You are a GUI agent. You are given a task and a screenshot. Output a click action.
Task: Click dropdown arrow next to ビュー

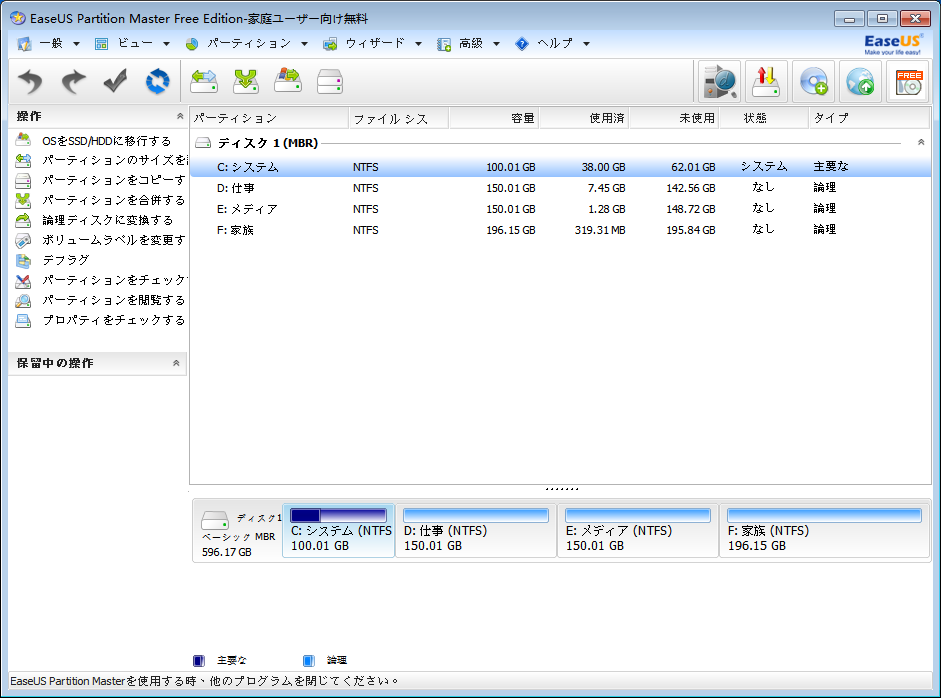point(166,44)
